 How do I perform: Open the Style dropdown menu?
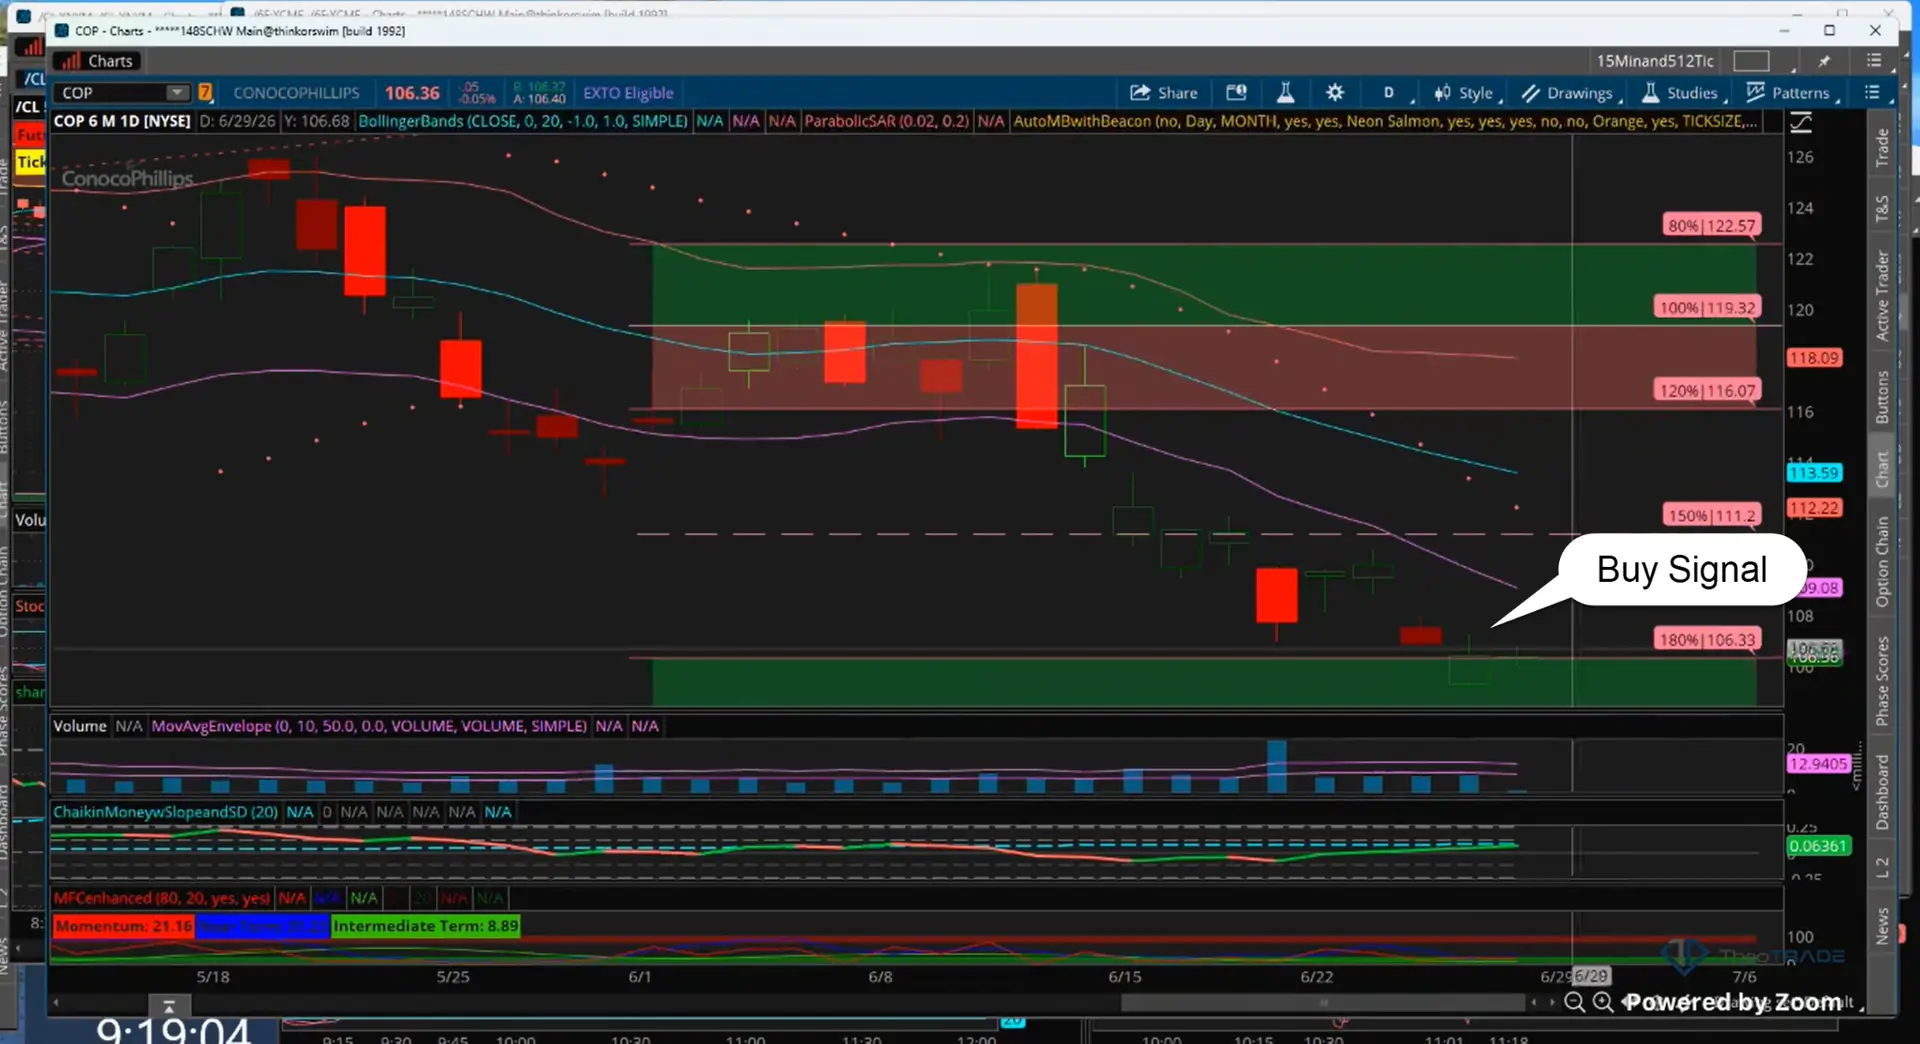pyautogui.click(x=1466, y=93)
